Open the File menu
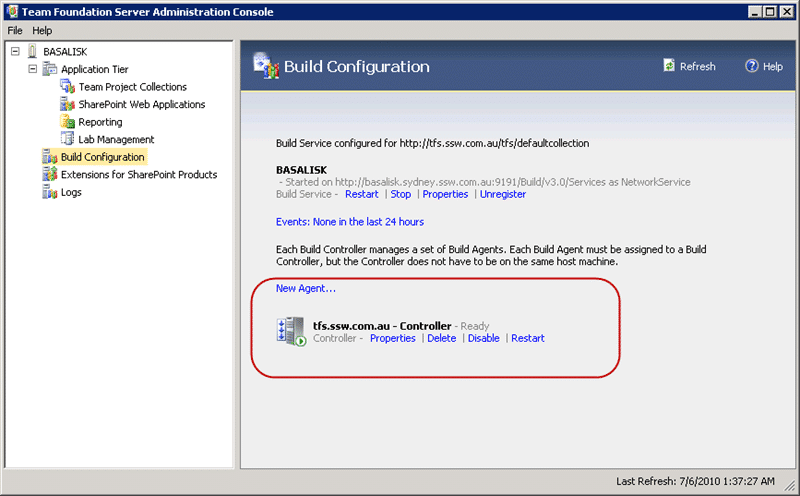 [15, 31]
